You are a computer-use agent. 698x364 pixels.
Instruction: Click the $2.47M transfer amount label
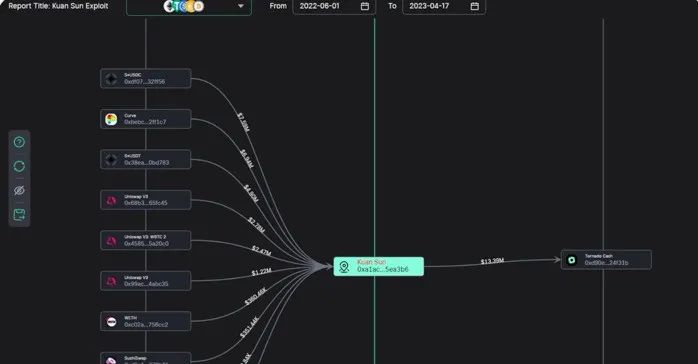(261, 251)
